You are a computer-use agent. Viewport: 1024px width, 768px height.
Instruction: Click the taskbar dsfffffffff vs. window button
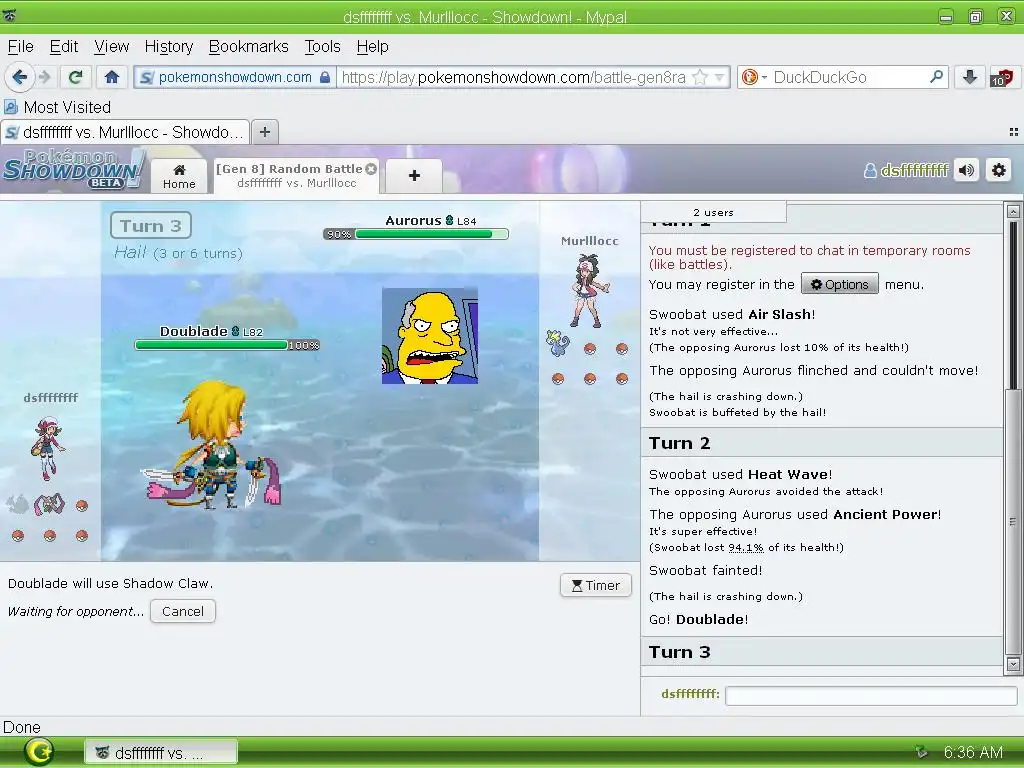tap(161, 753)
